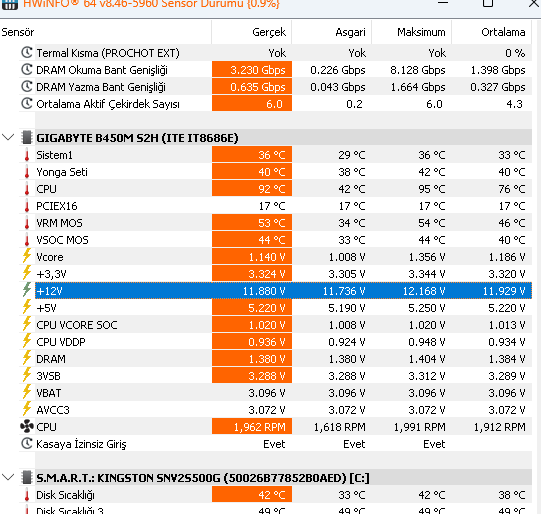This screenshot has height=514, width=541.
Task: Click the 12.168 V maximum +12V value
Action: tap(424, 291)
